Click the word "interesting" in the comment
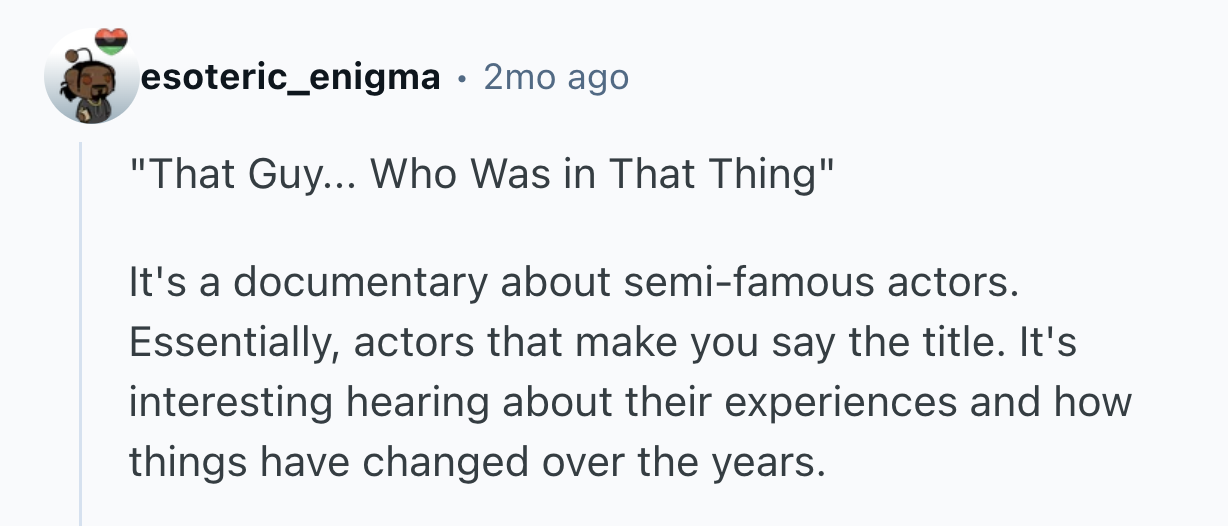The height and width of the screenshot is (526, 1228). [x=231, y=402]
